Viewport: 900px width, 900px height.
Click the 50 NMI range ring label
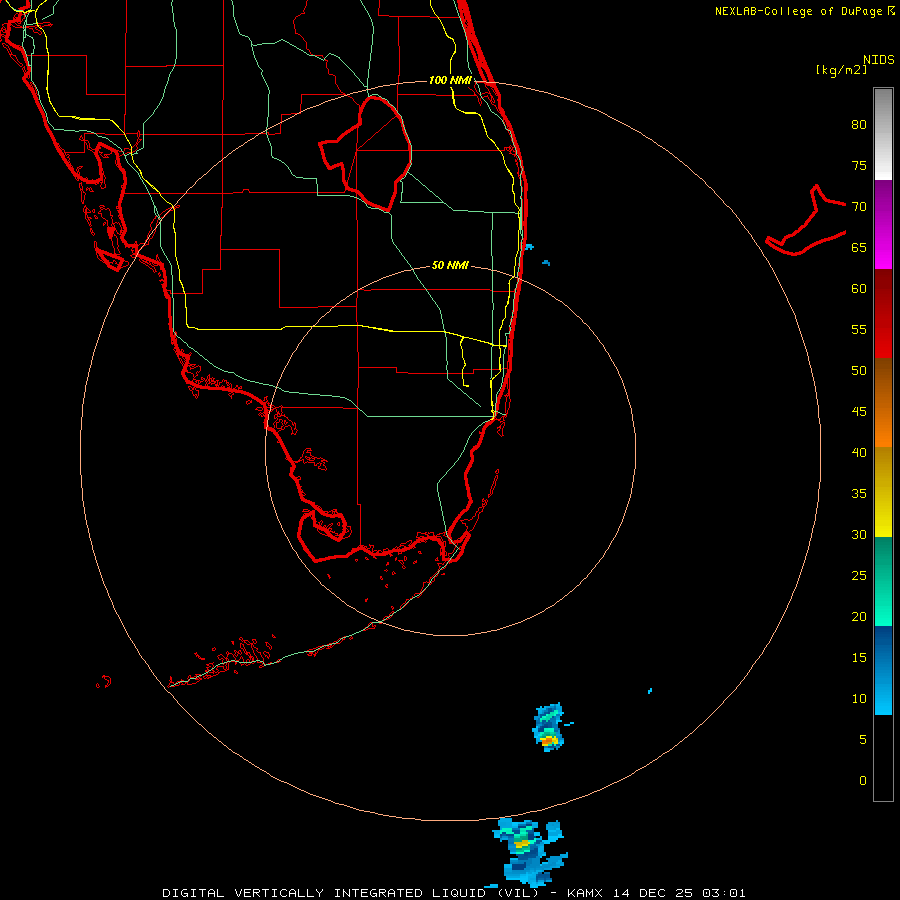pos(450,265)
